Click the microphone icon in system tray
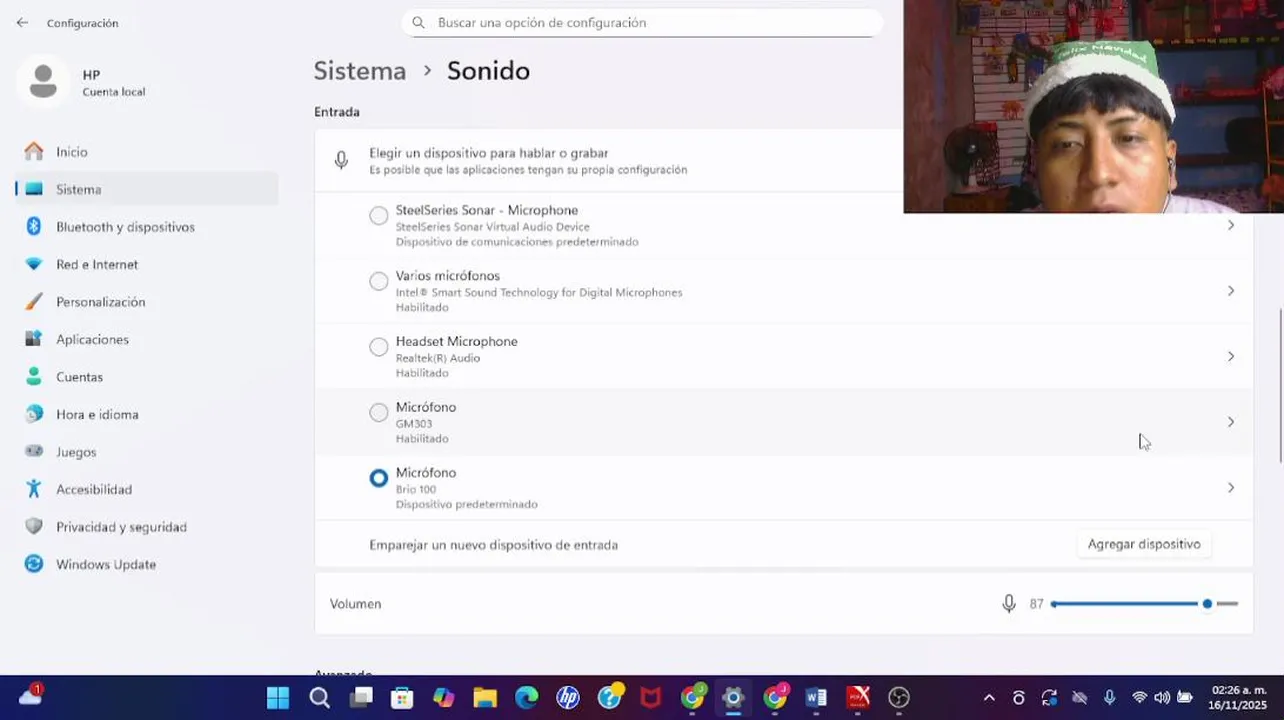Viewport: 1284px width, 720px height. (x=1109, y=698)
